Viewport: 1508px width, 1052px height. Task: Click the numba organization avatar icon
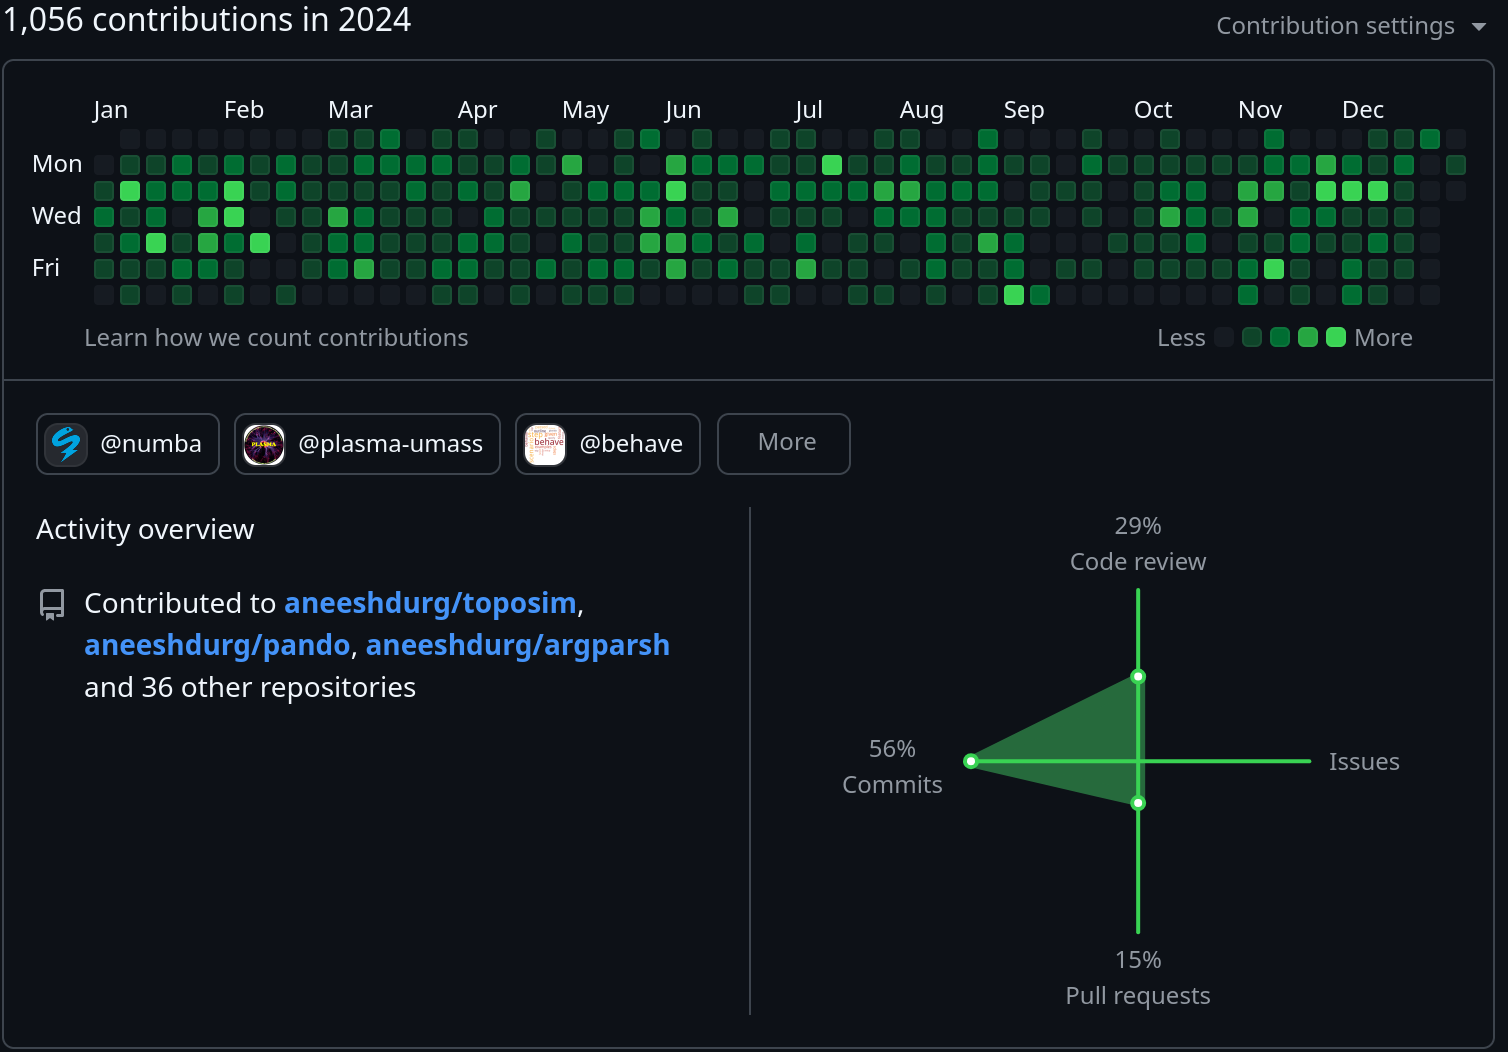coord(67,444)
